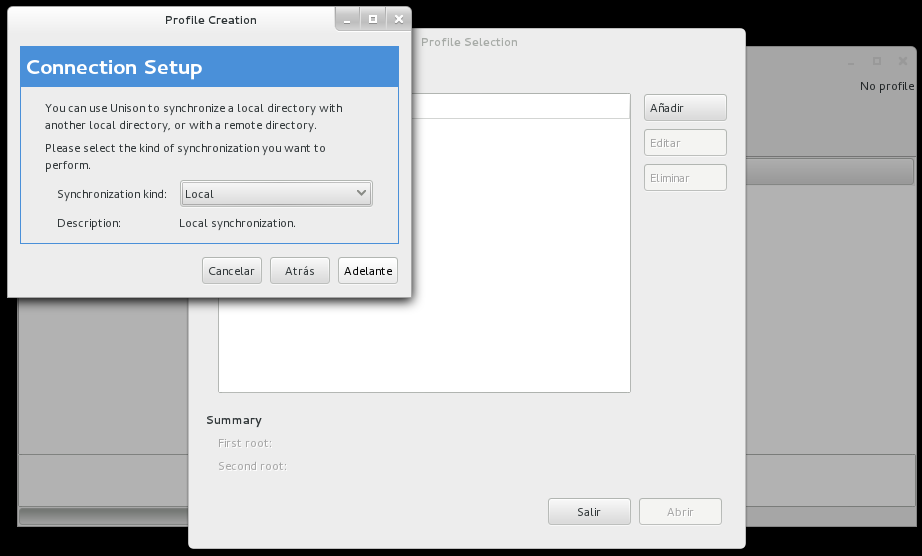Image resolution: width=922 pixels, height=556 pixels.
Task: Click Editar in the Profile Selection window
Action: pyautogui.click(x=685, y=143)
